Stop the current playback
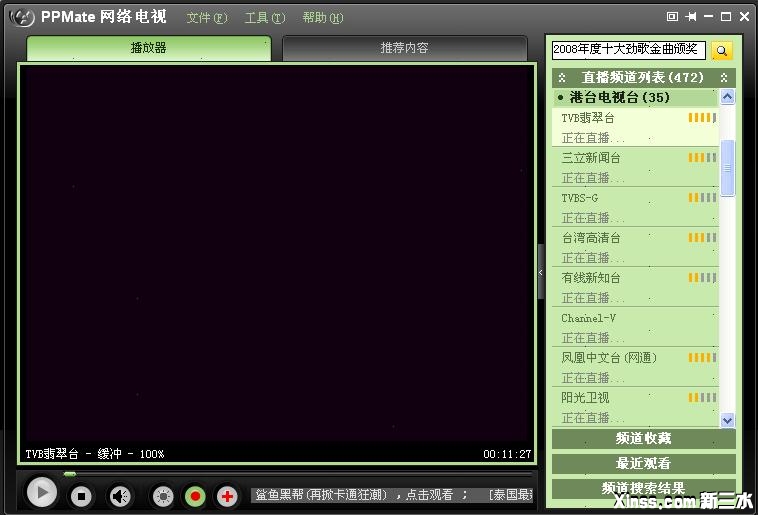 81,496
